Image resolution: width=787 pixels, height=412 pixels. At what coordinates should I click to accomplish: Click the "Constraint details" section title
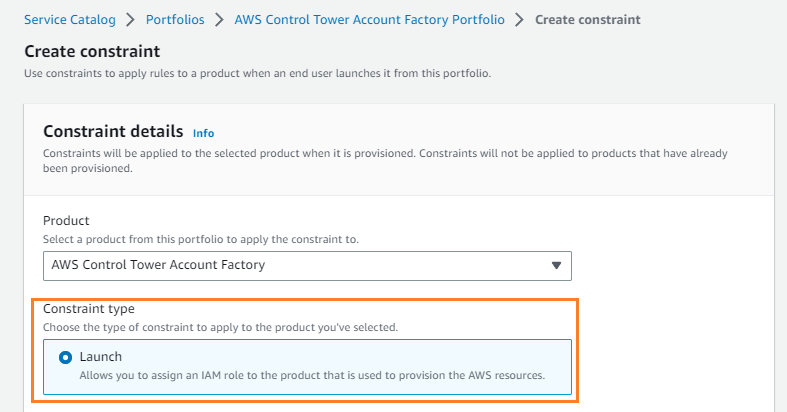113,131
